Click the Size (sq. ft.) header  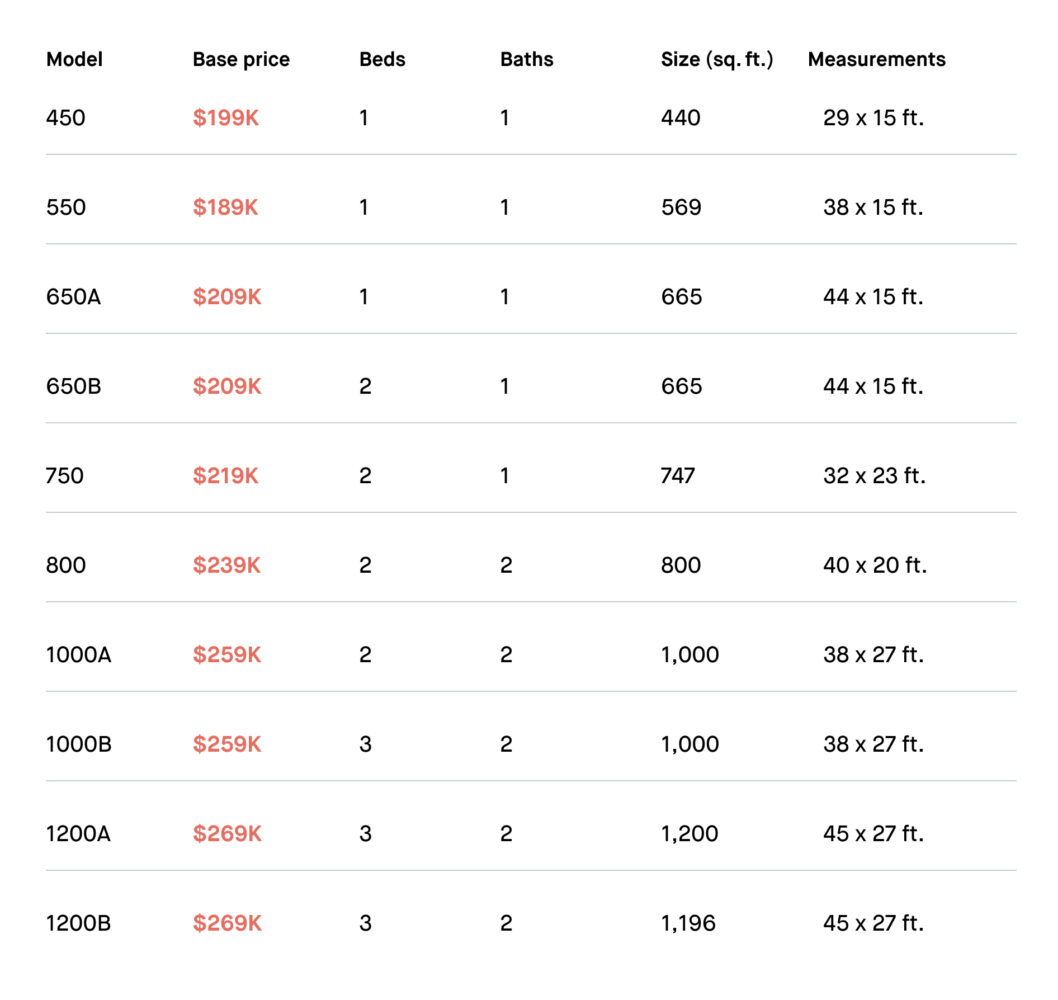(717, 59)
